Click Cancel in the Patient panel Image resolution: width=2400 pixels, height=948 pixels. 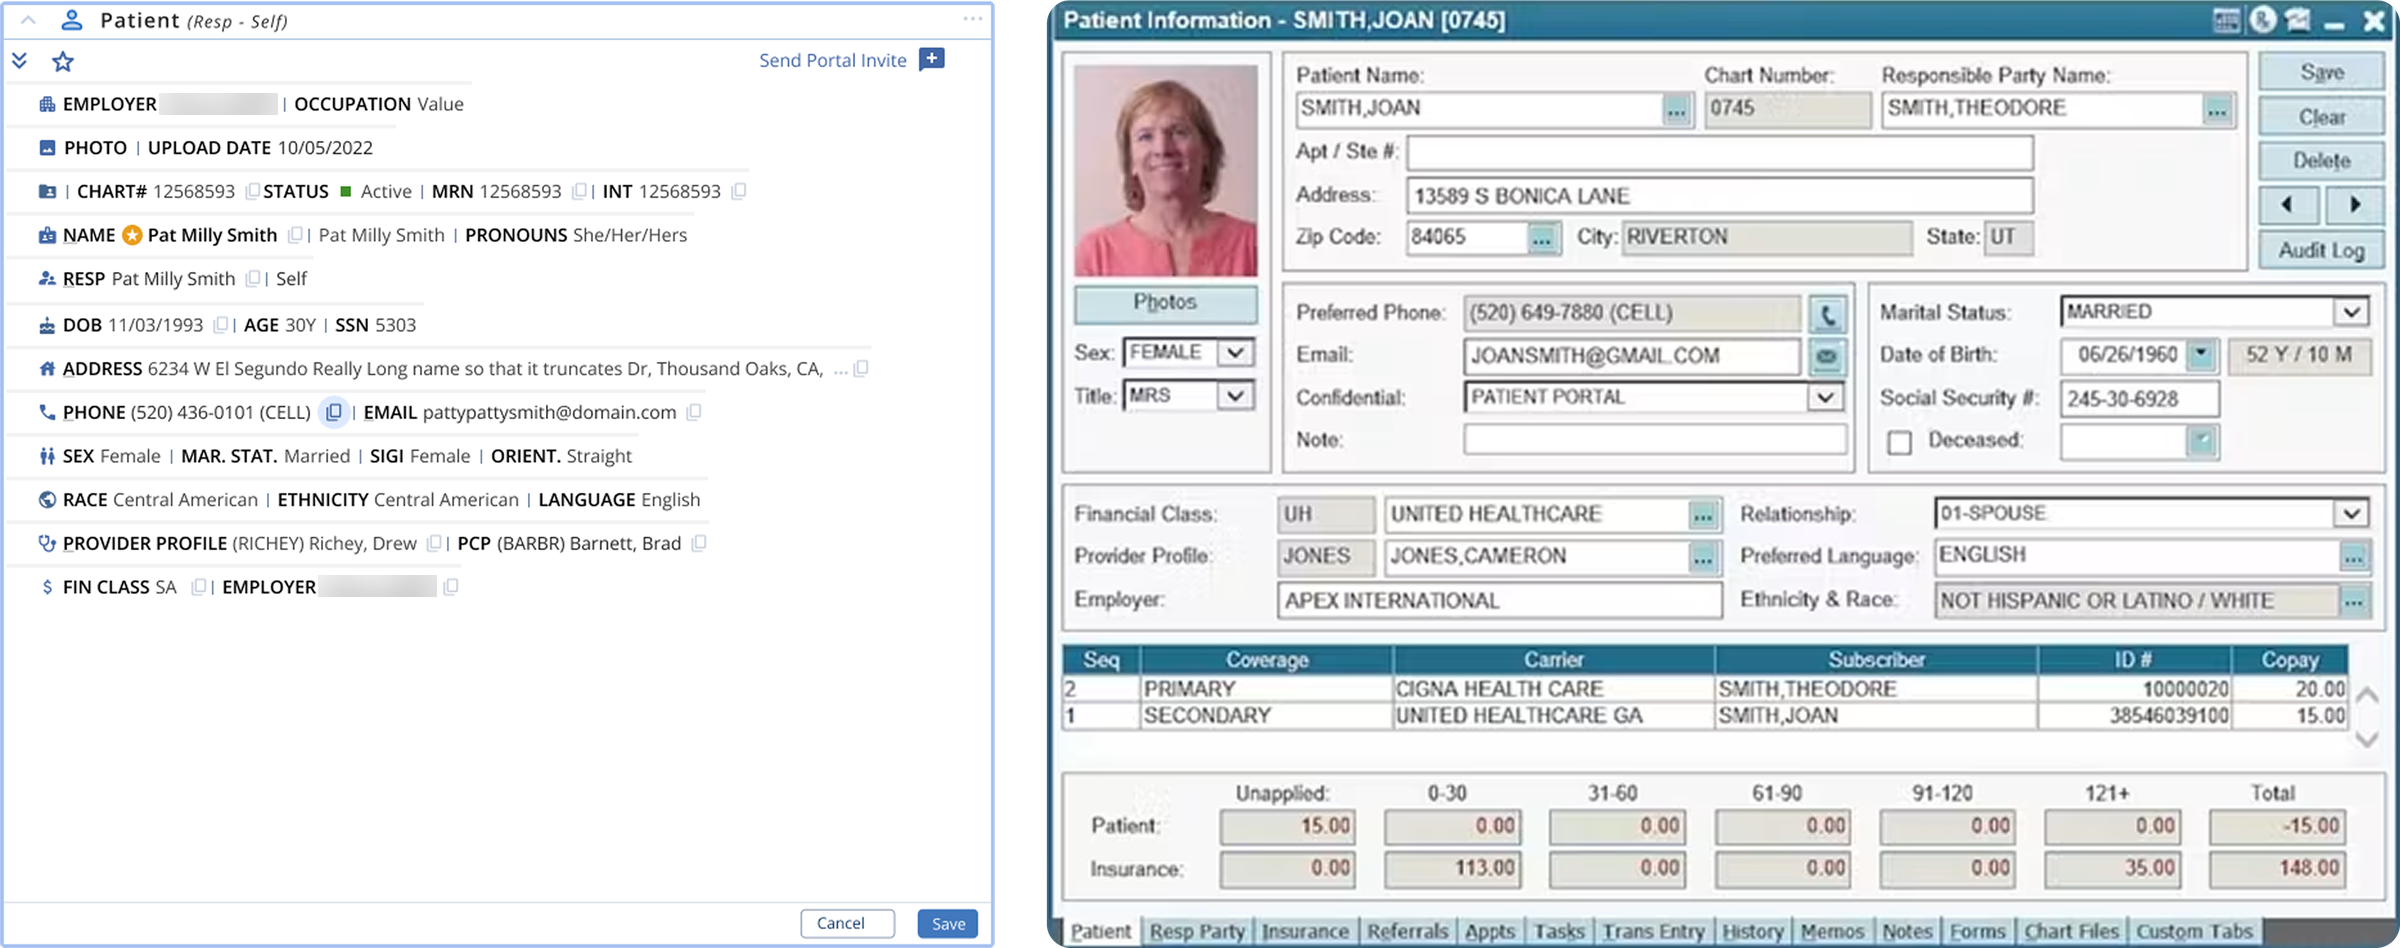pyautogui.click(x=847, y=923)
